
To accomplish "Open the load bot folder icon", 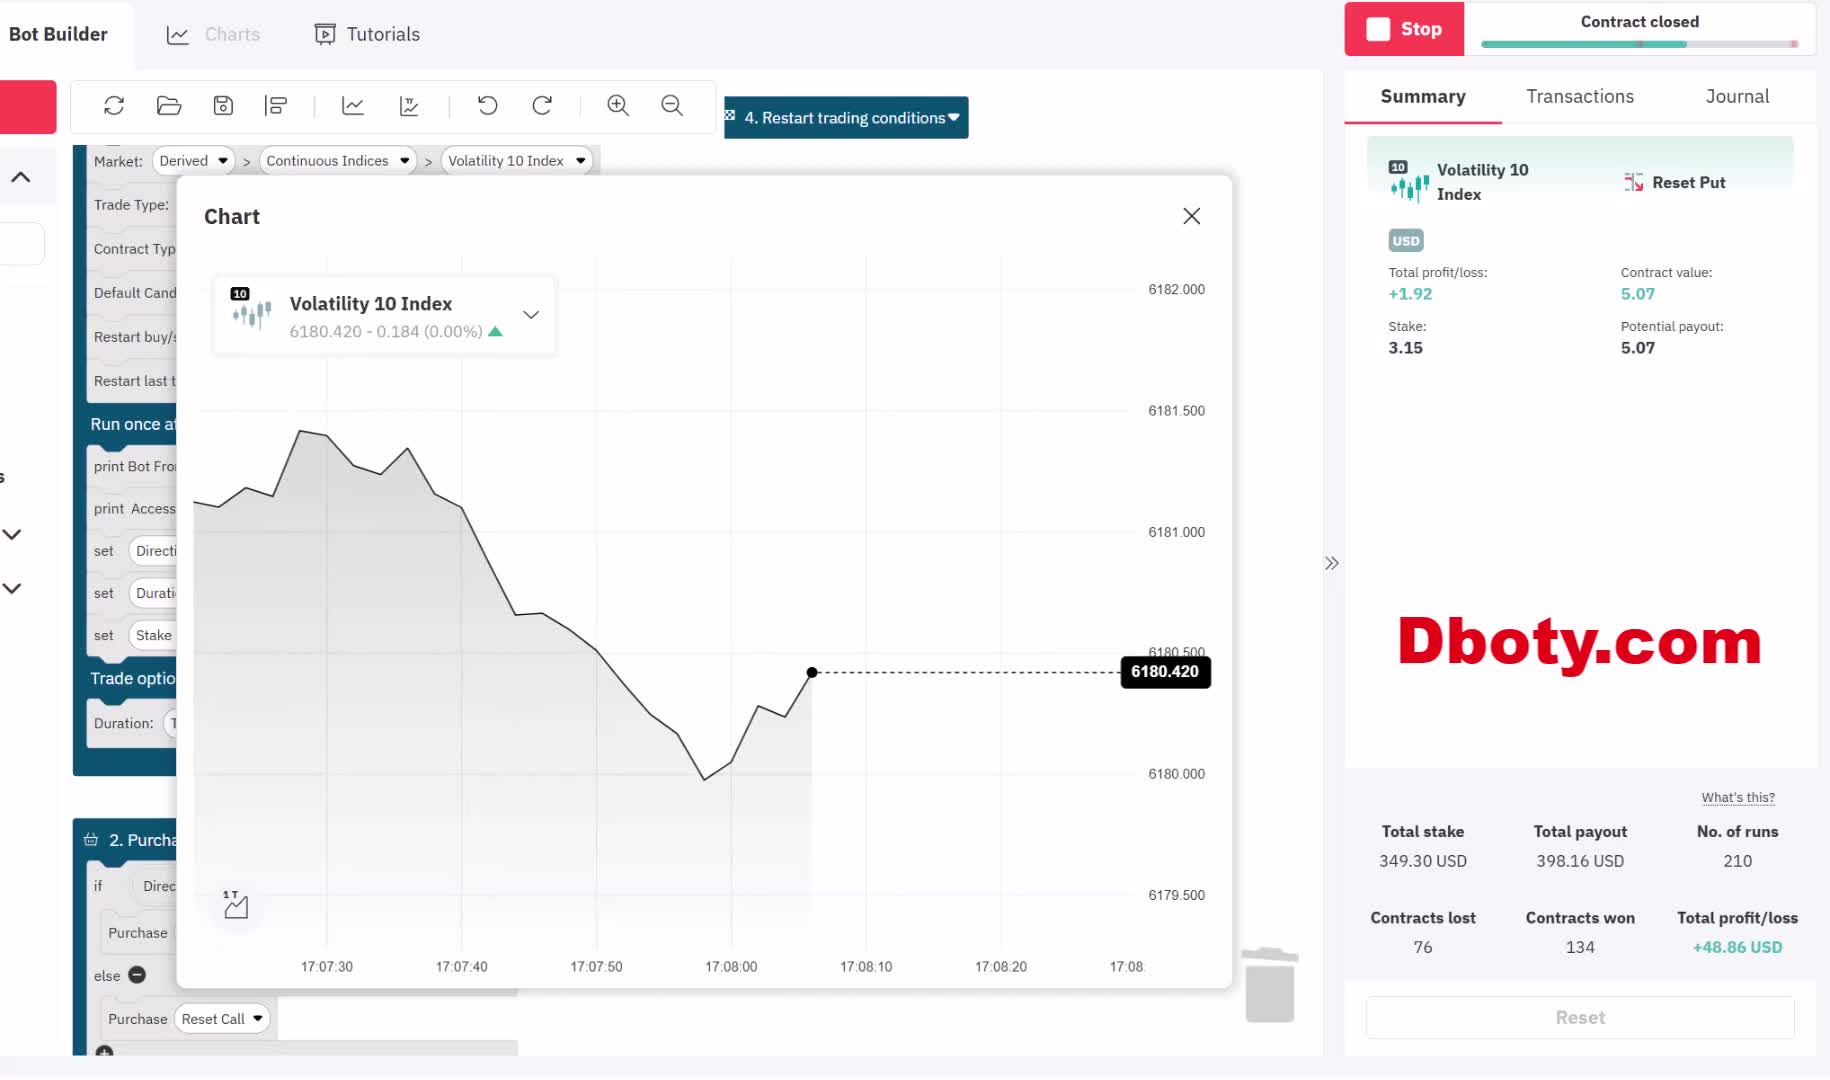I will (169, 106).
